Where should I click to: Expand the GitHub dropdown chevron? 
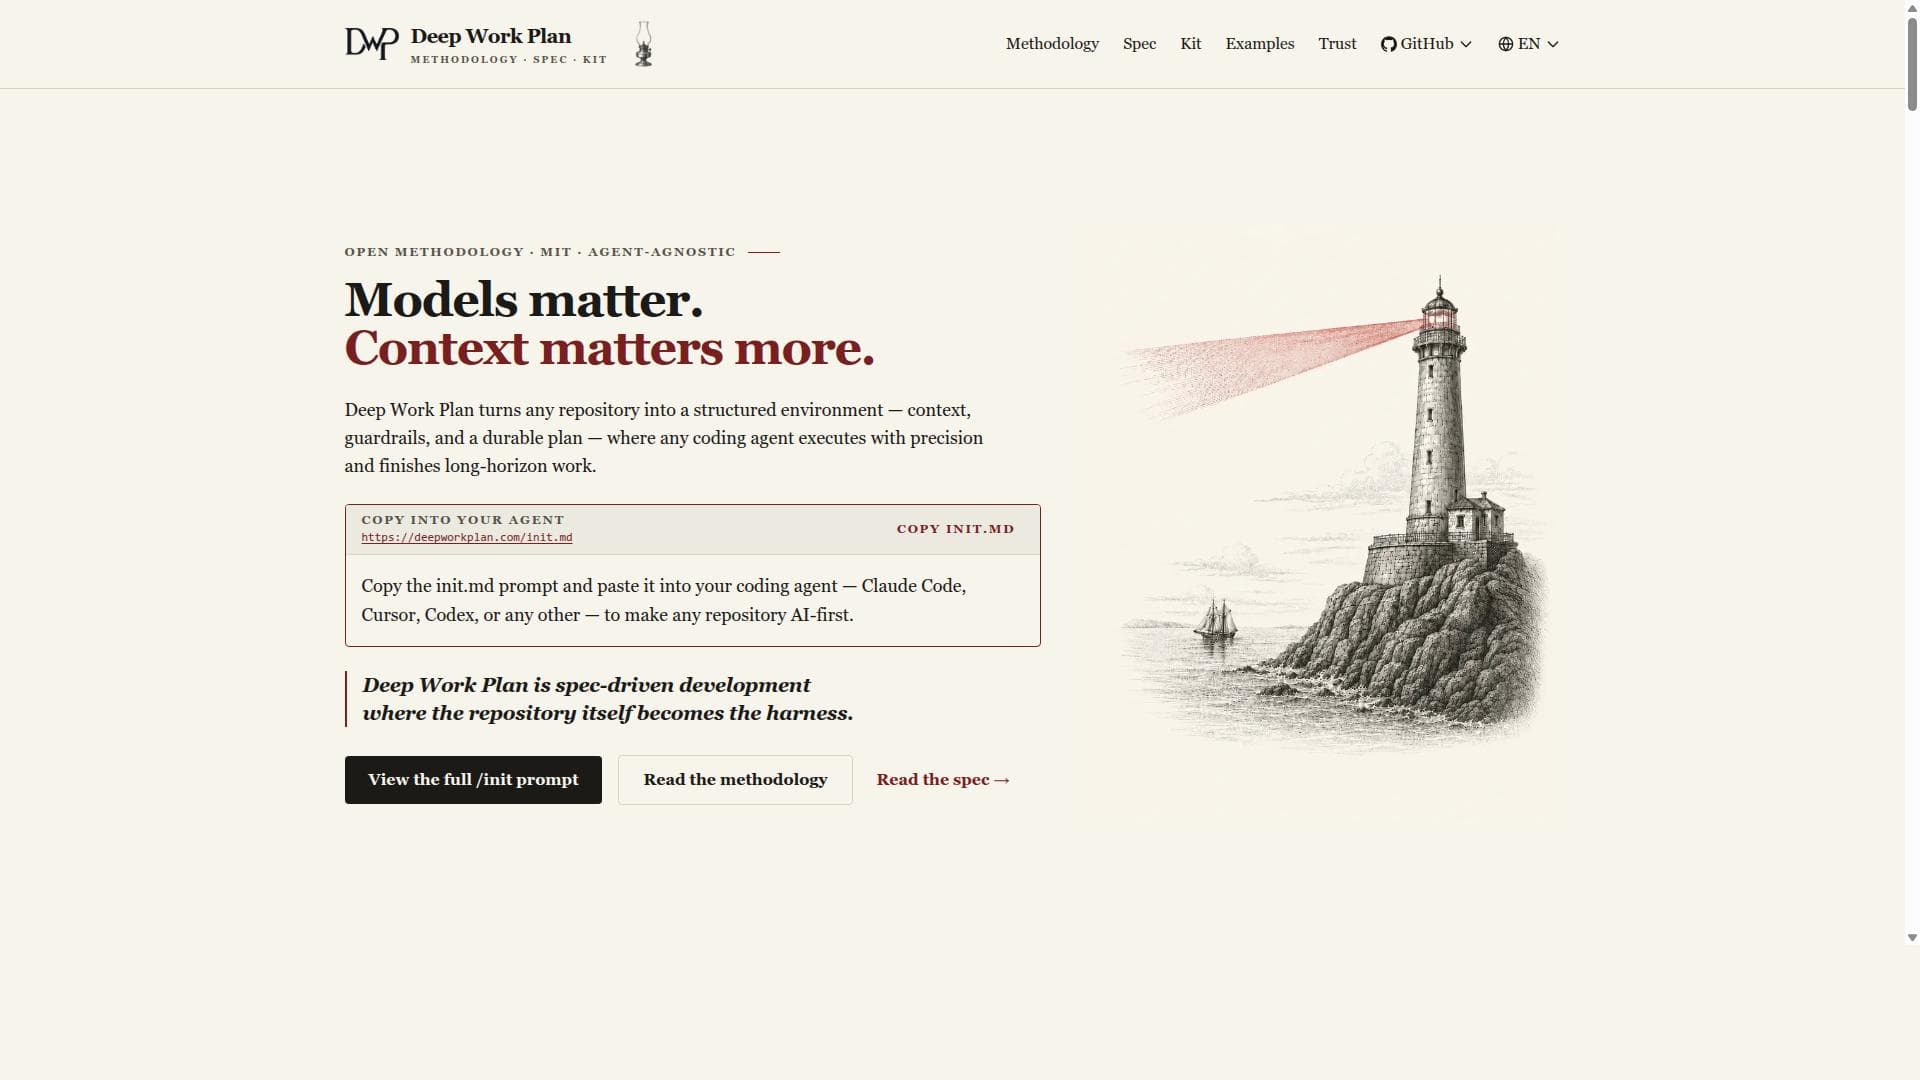coord(1466,44)
